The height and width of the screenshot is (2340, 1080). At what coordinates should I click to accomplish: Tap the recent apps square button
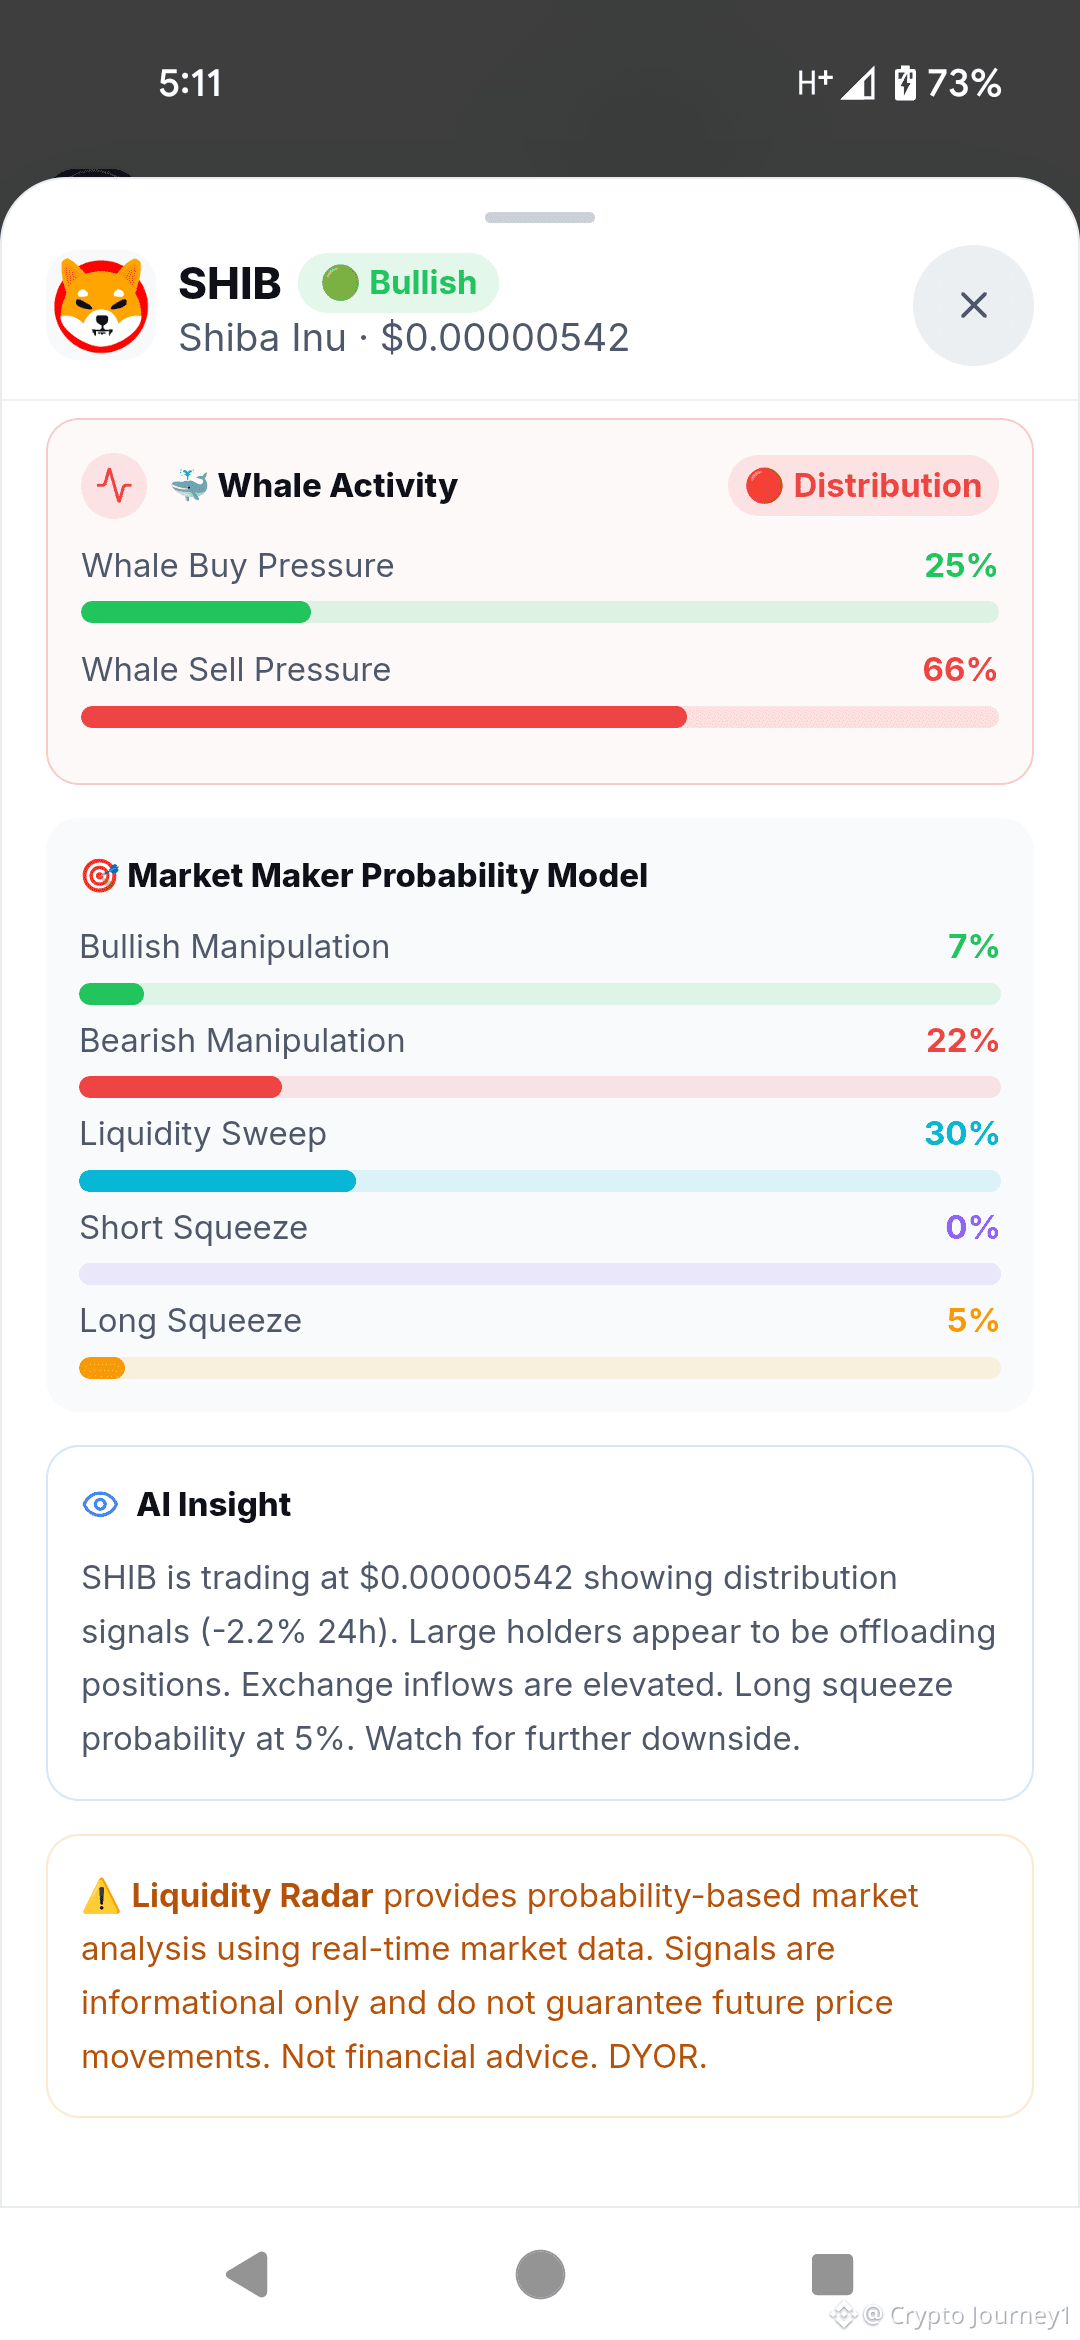click(832, 2275)
